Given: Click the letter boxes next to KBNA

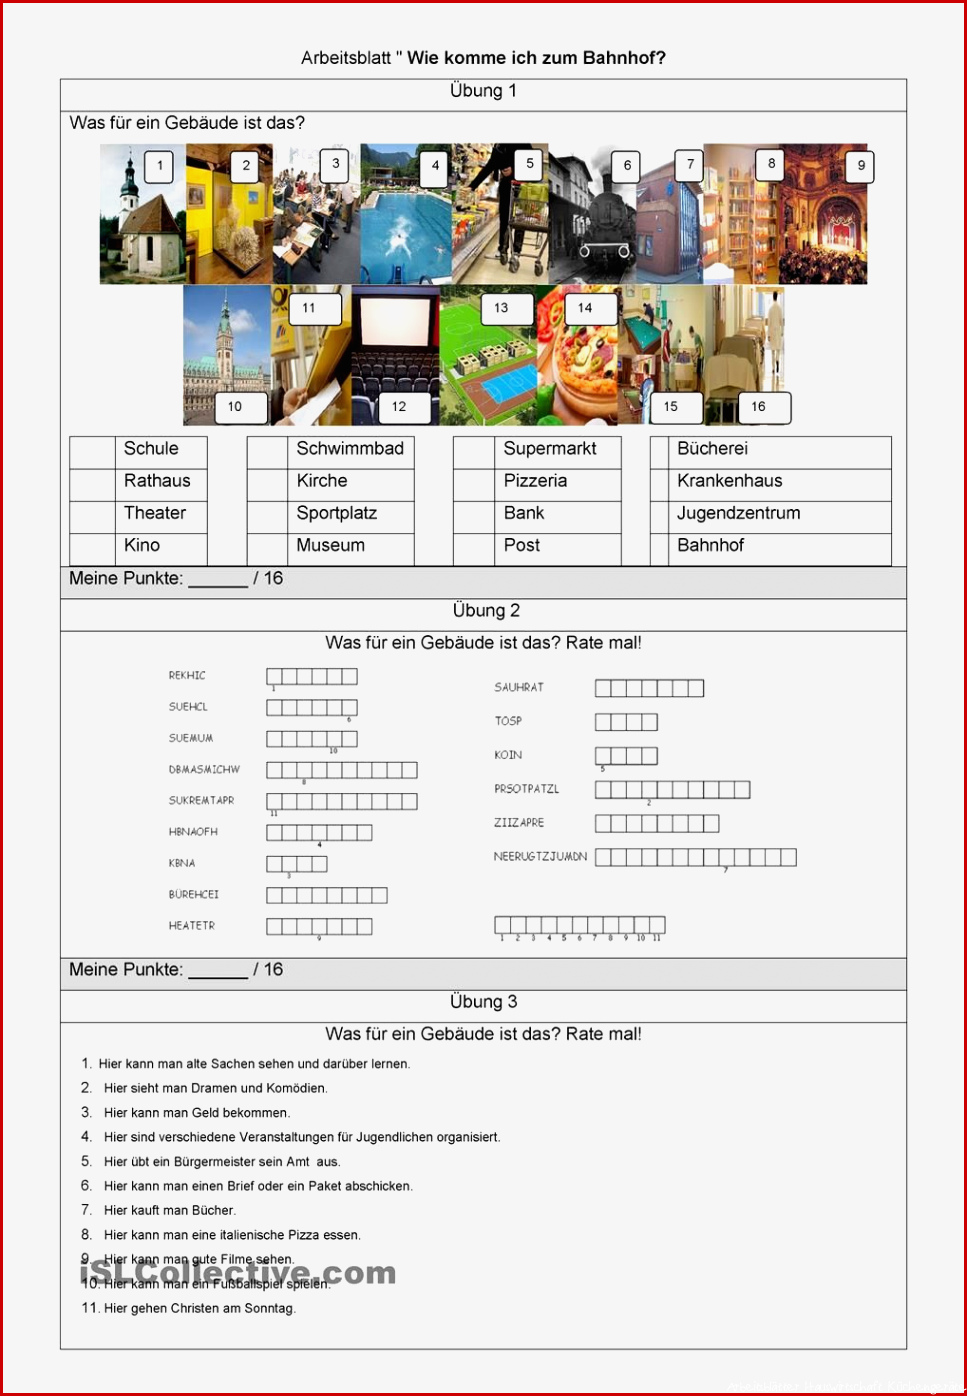Looking at the screenshot, I should pyautogui.click(x=297, y=864).
